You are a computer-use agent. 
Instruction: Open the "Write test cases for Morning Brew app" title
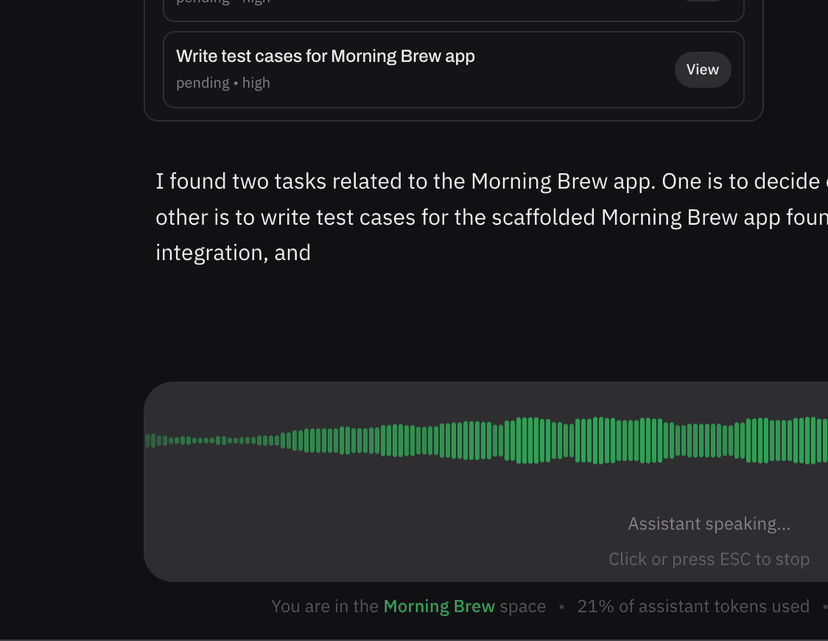pos(325,57)
